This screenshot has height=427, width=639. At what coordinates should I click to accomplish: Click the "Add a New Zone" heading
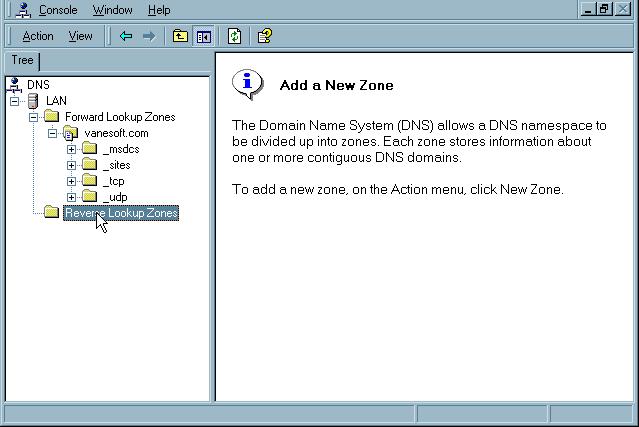(x=337, y=85)
